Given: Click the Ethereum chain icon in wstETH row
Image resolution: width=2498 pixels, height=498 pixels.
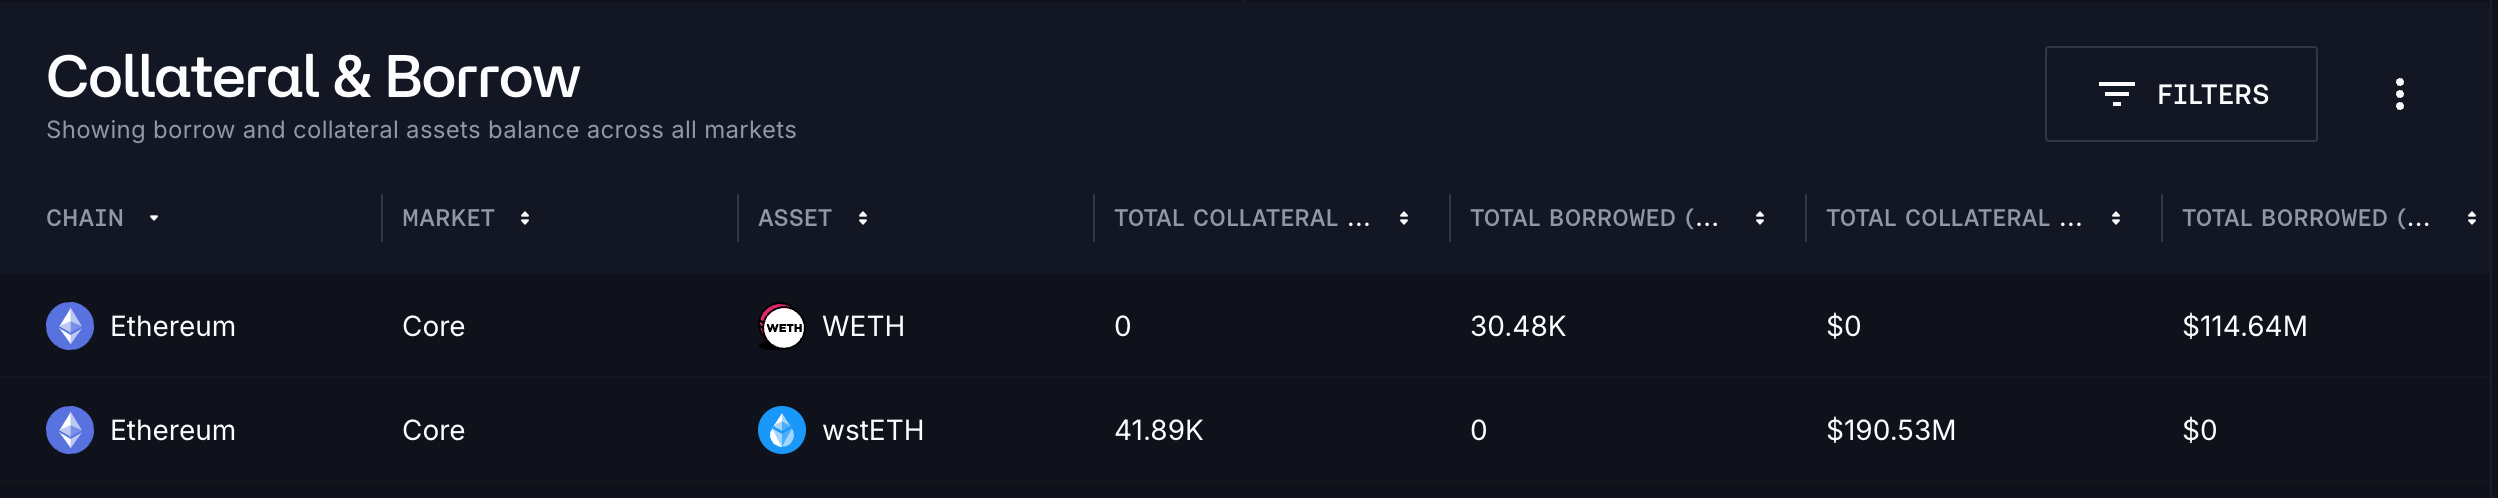Looking at the screenshot, I should 70,430.
